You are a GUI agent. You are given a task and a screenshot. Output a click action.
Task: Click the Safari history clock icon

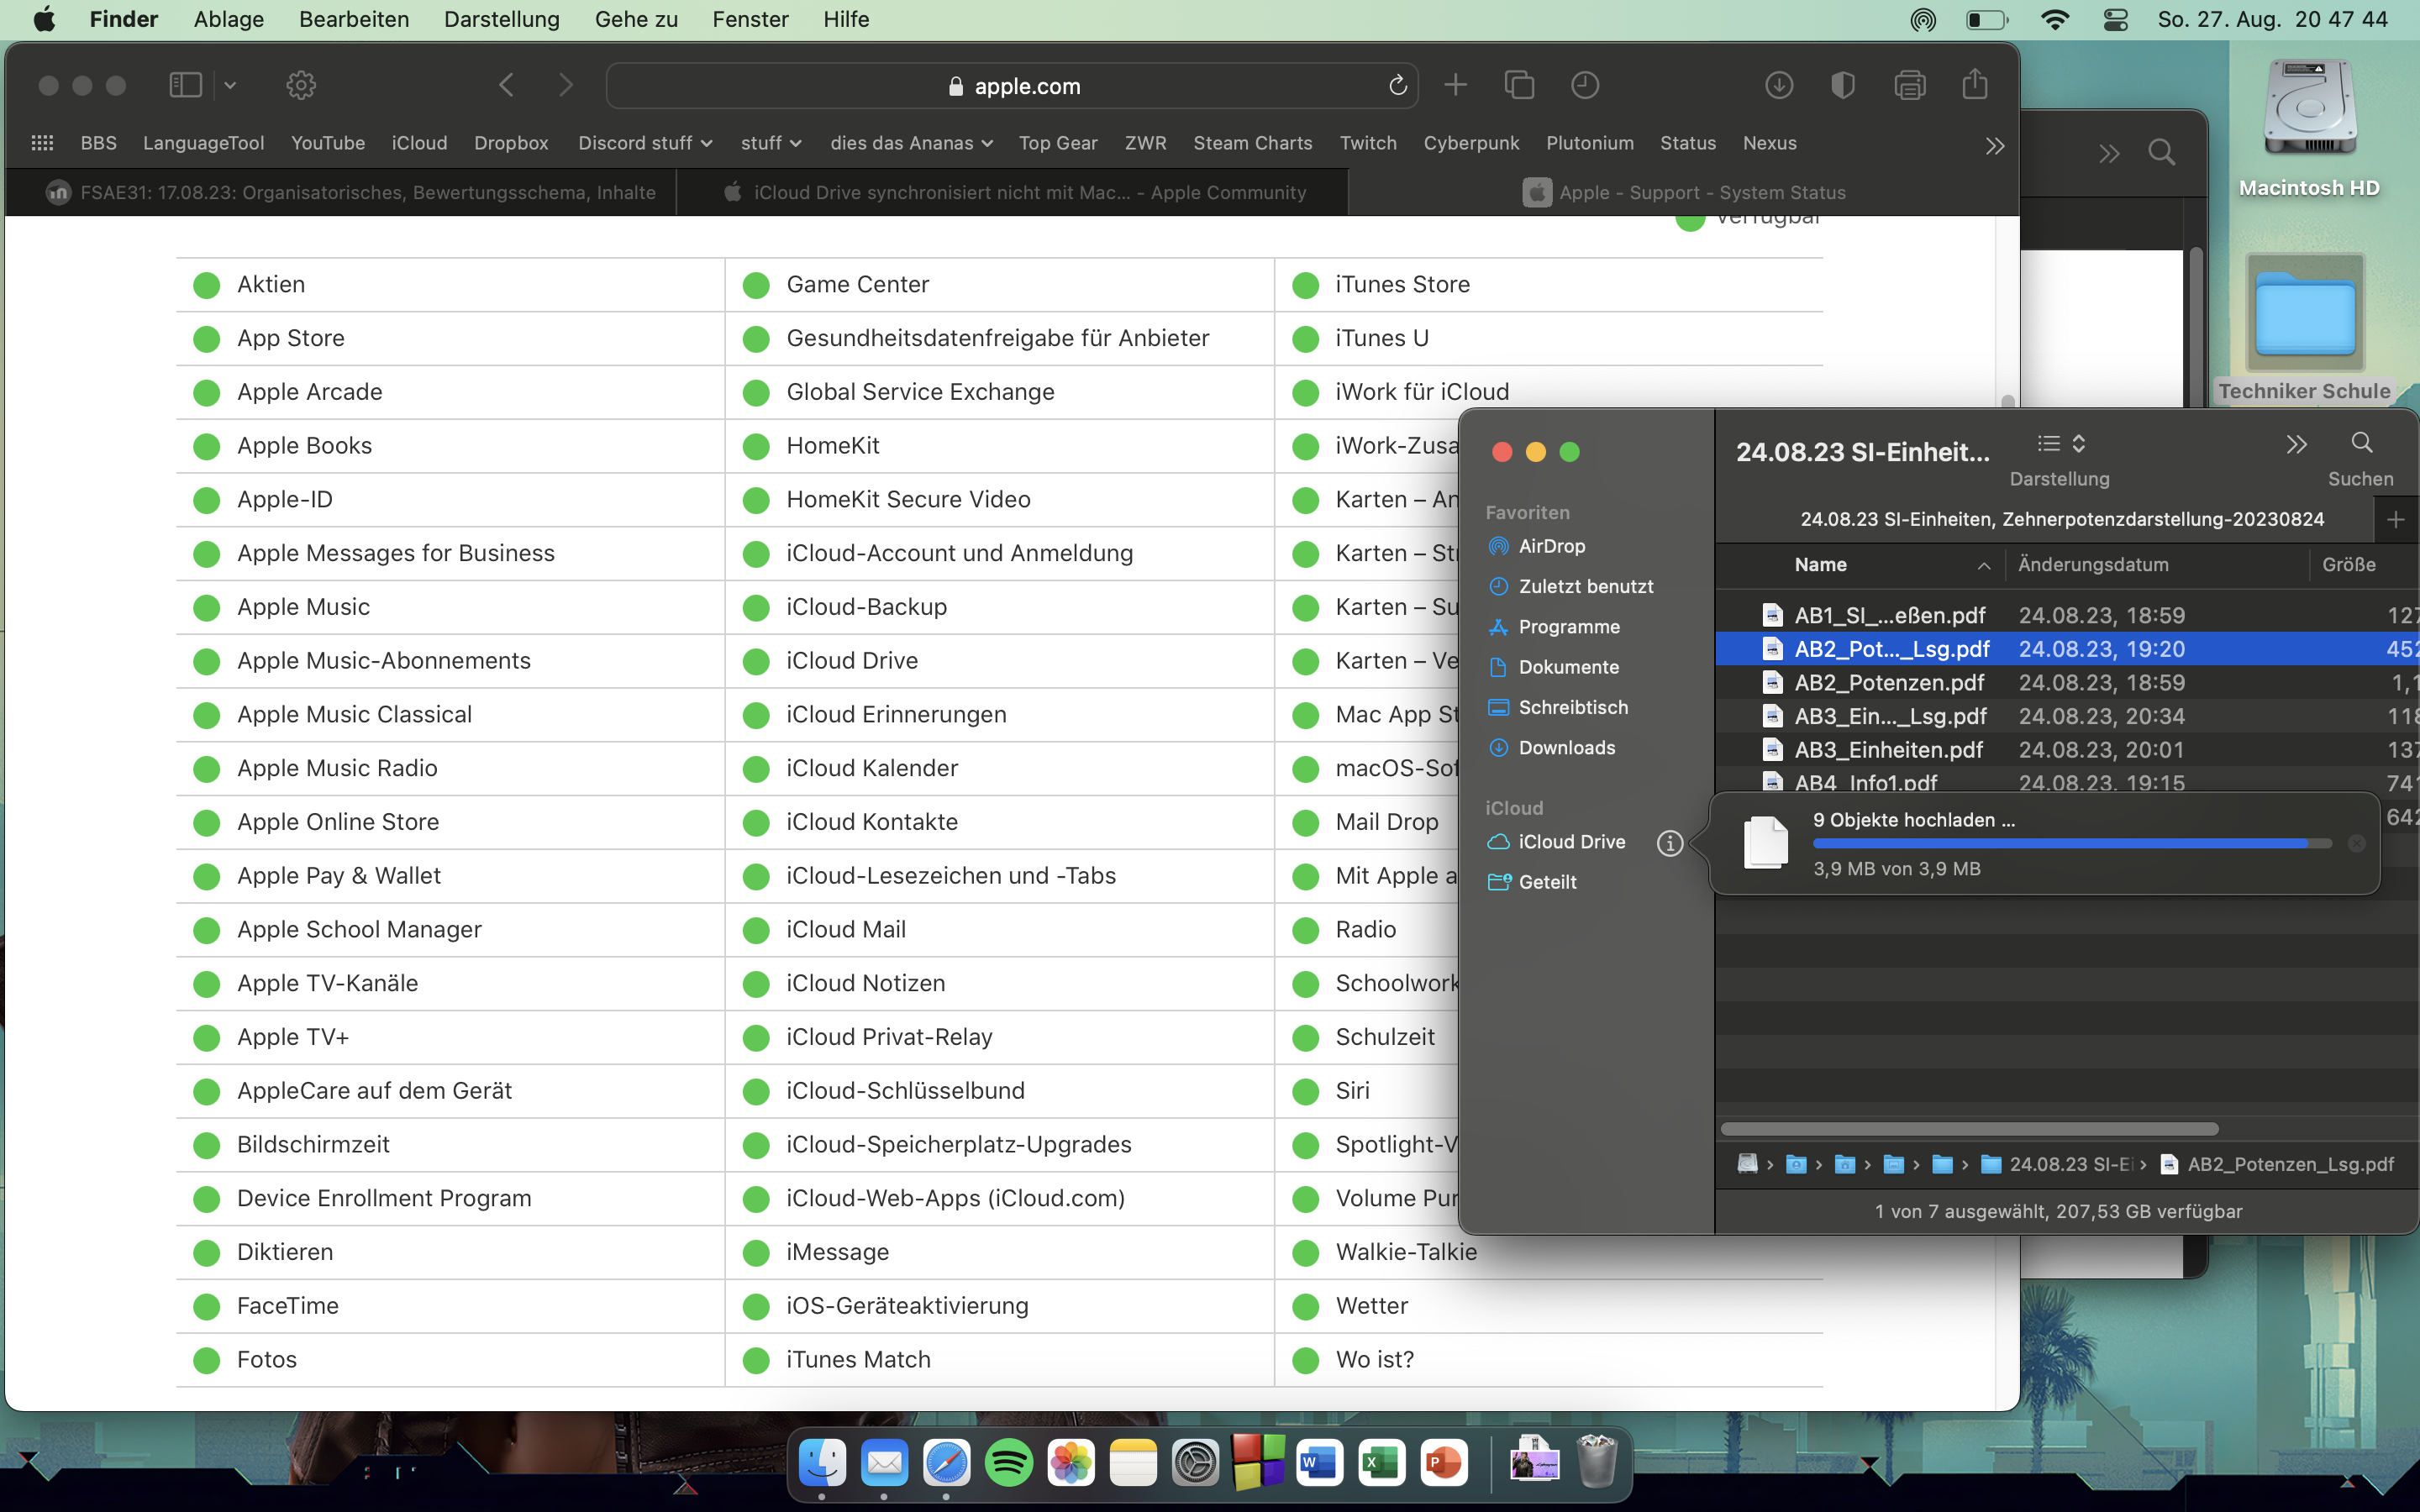click(x=1584, y=86)
